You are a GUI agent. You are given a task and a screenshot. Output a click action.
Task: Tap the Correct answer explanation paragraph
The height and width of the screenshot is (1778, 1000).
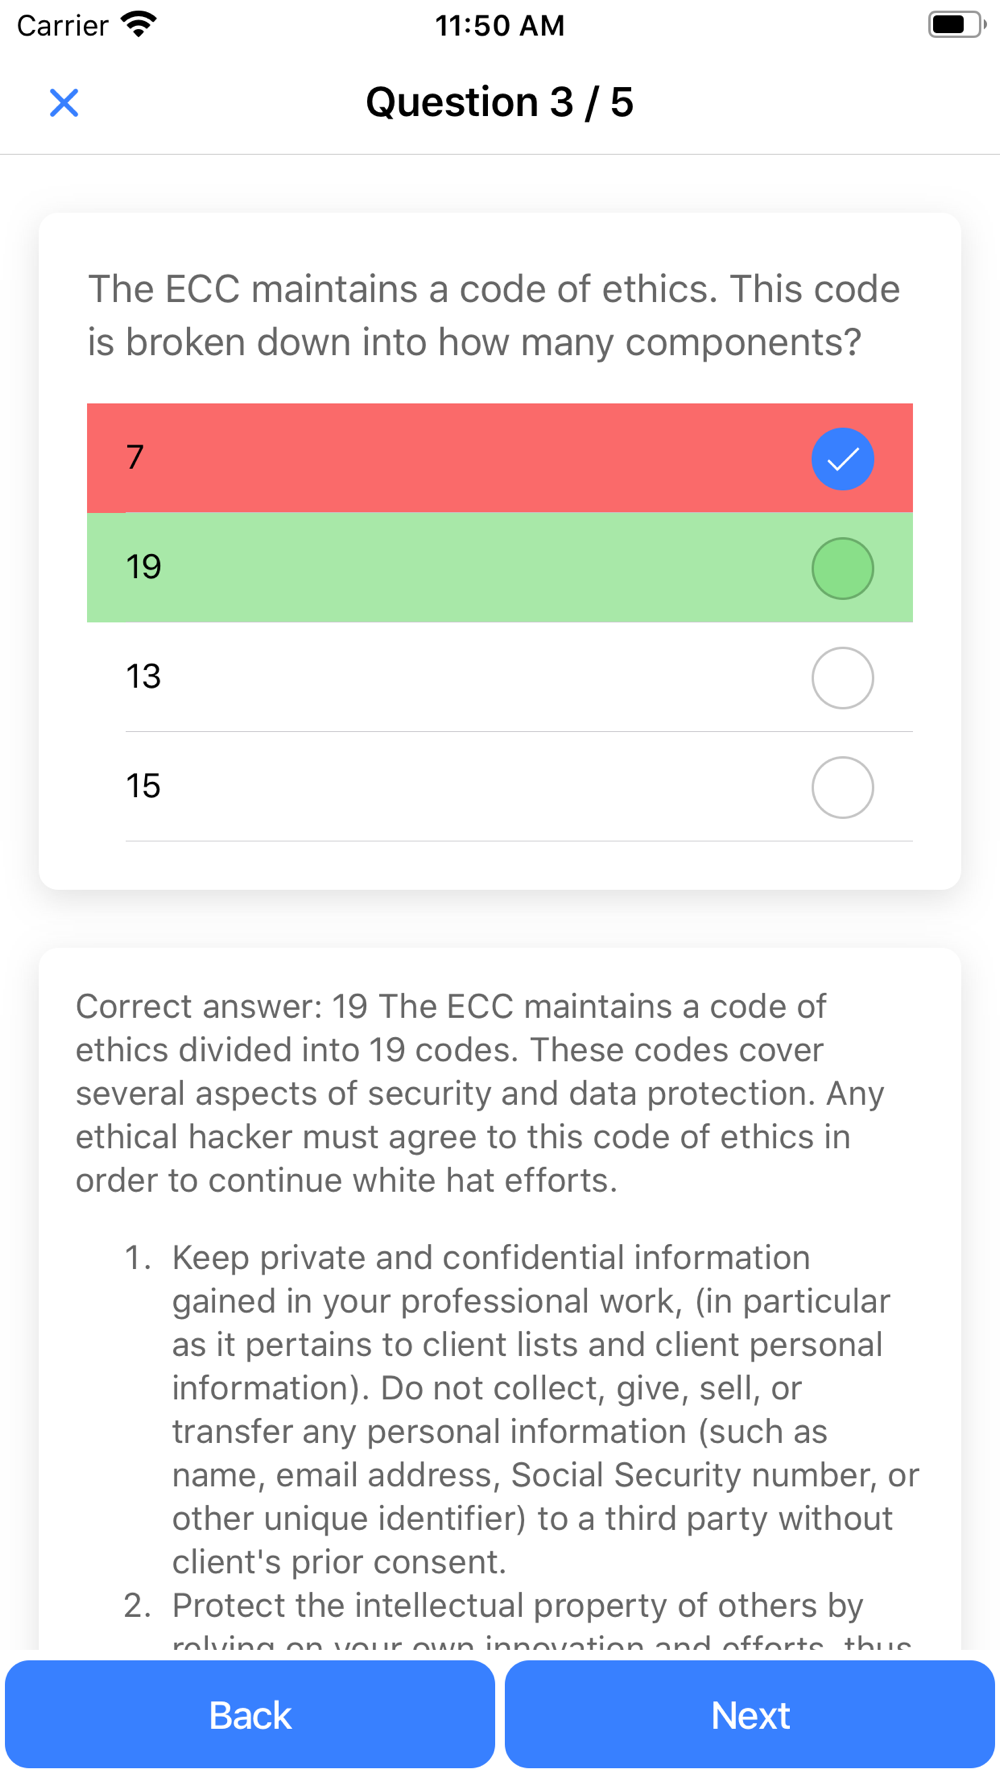pyautogui.click(x=480, y=1093)
